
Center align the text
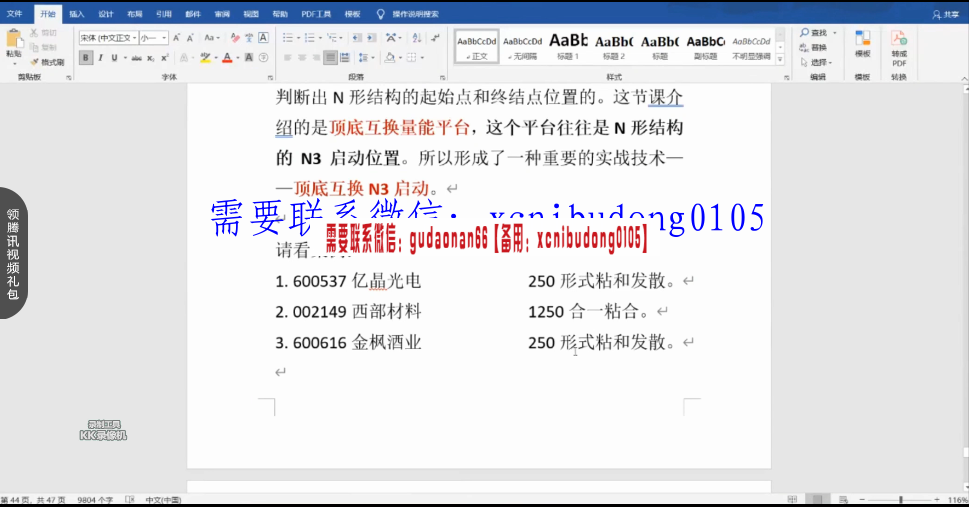(x=302, y=58)
